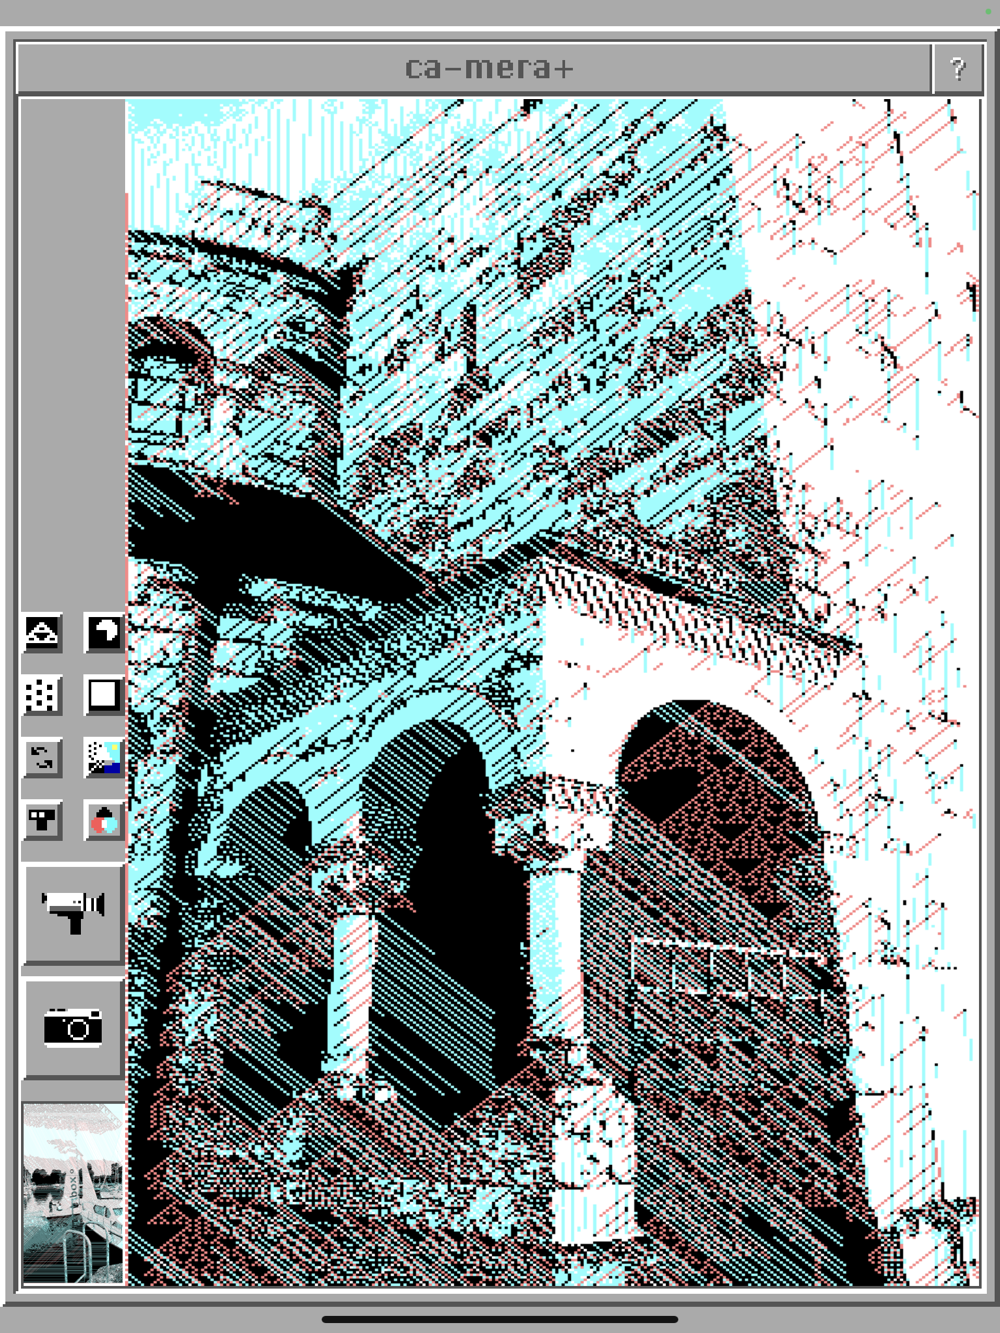This screenshot has width=1000, height=1333.
Task: Switch camera with the rotate arrows icon
Action: tap(42, 758)
